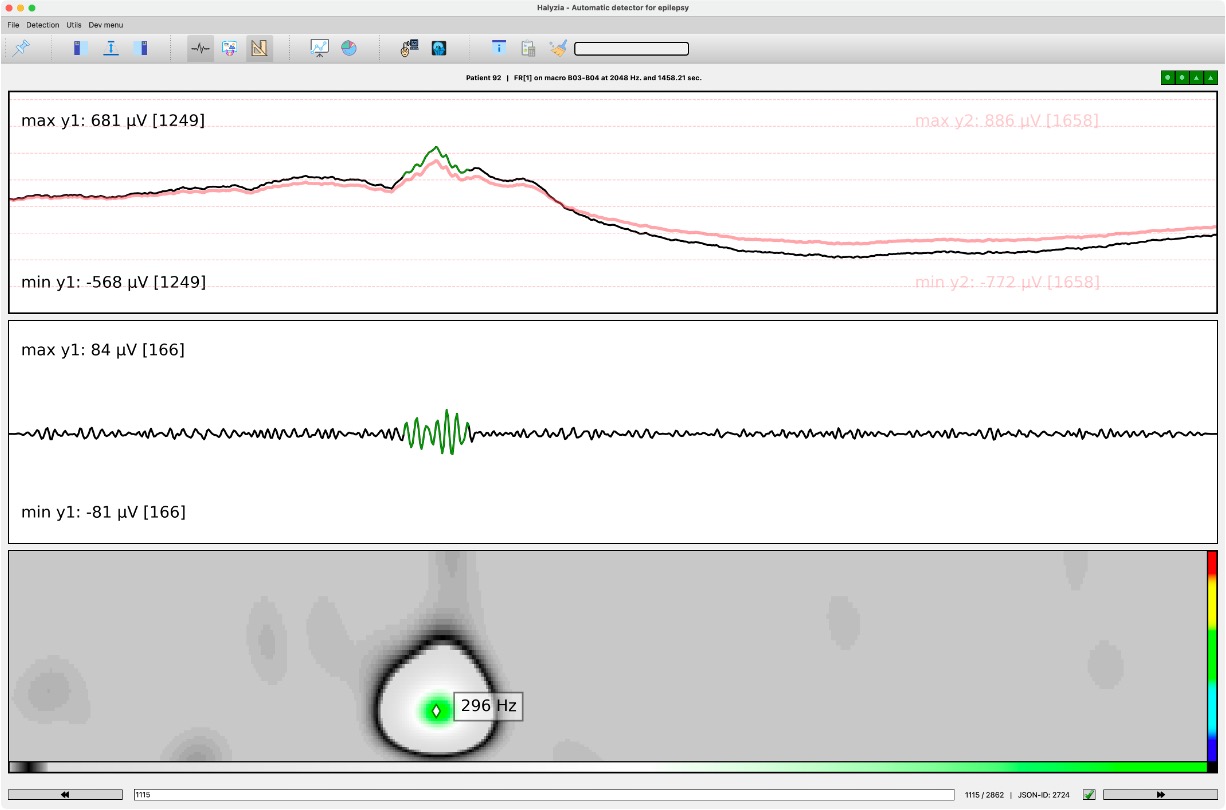This screenshot has width=1226, height=810.
Task: Go to previous event with rewind button
Action: pos(65,795)
